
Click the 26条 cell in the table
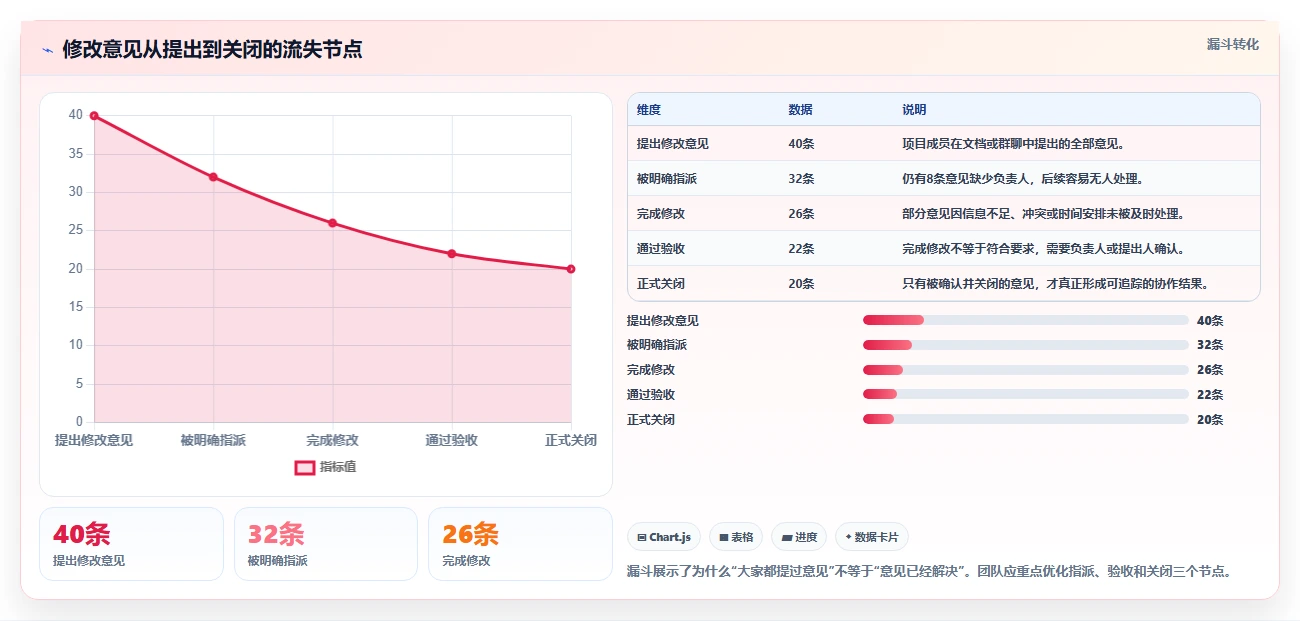(x=801, y=214)
